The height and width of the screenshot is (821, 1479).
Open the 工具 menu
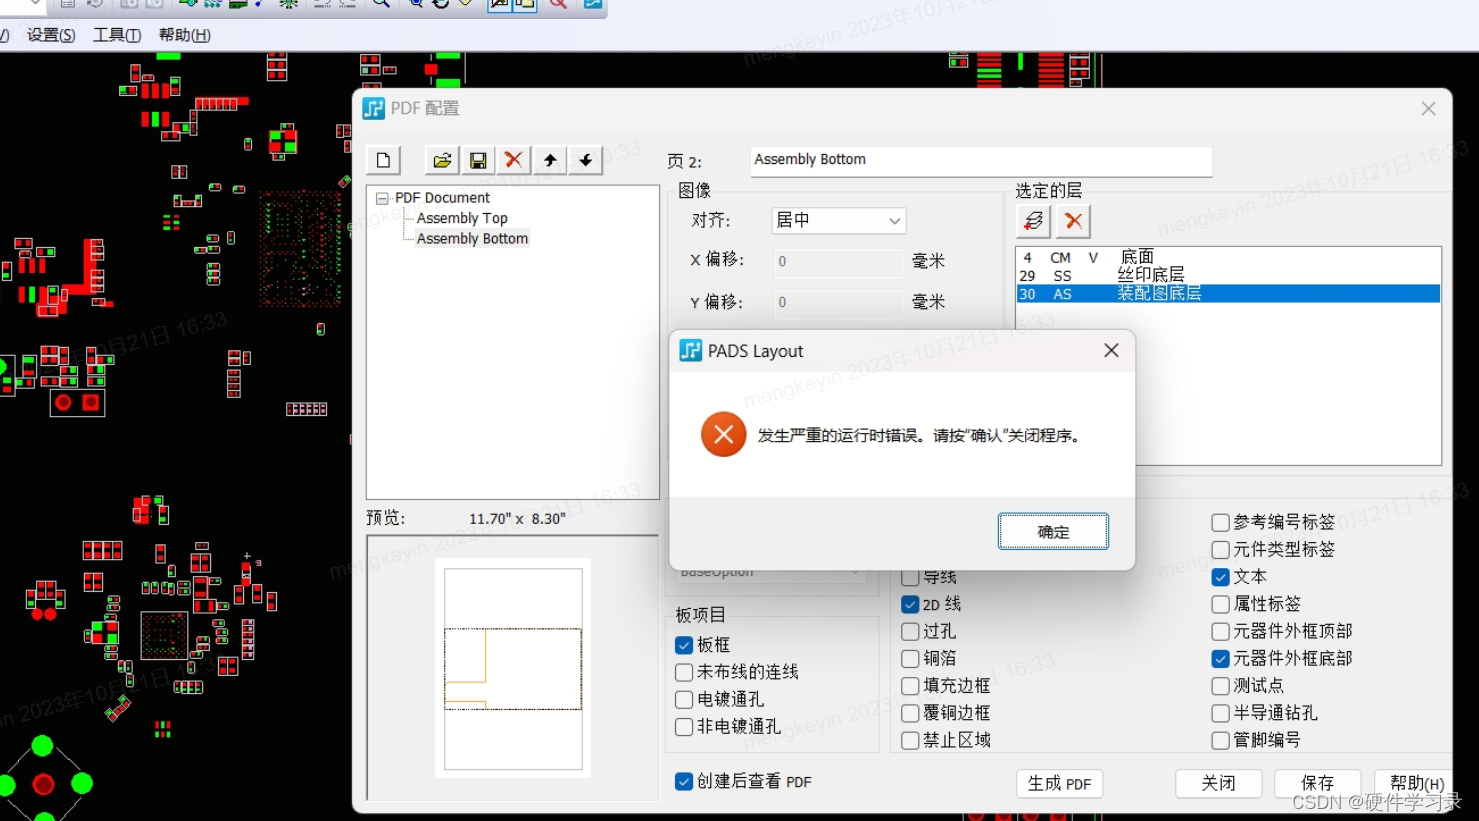coord(116,34)
